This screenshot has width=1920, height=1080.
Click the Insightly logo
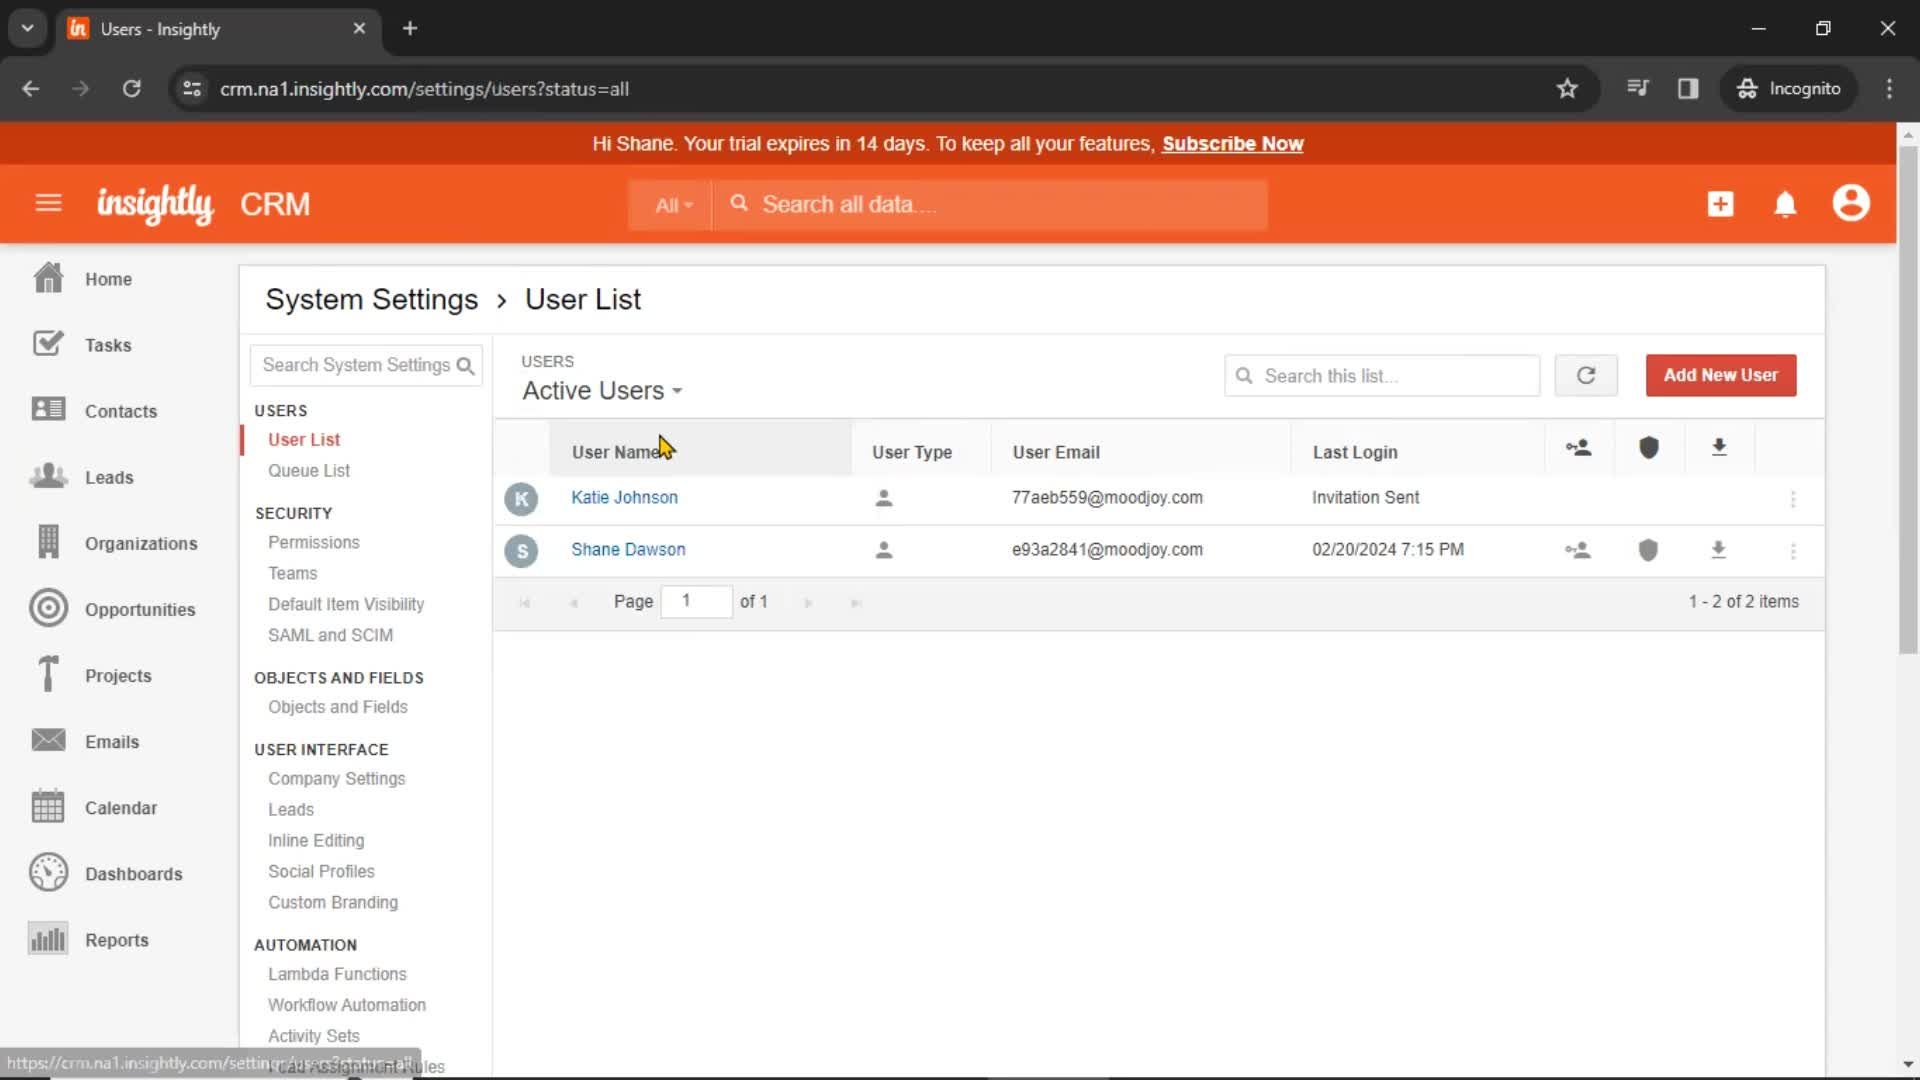click(x=155, y=204)
